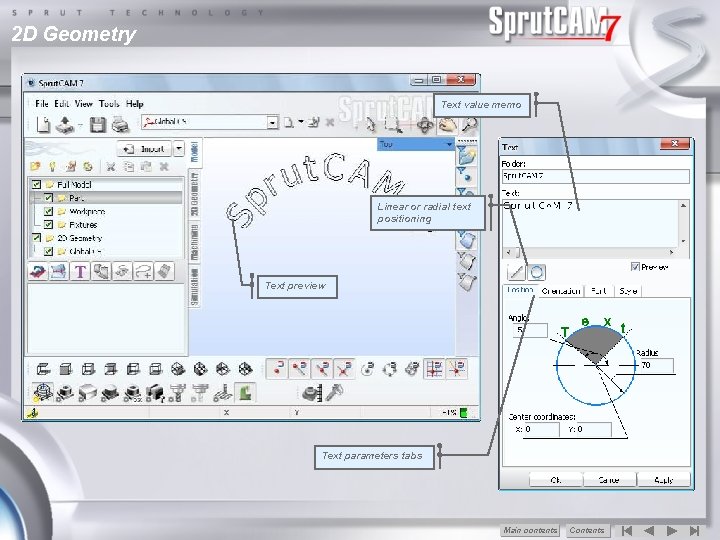720x540 pixels.
Task: Click the previous slide arrow
Action: pyautogui.click(x=649, y=530)
